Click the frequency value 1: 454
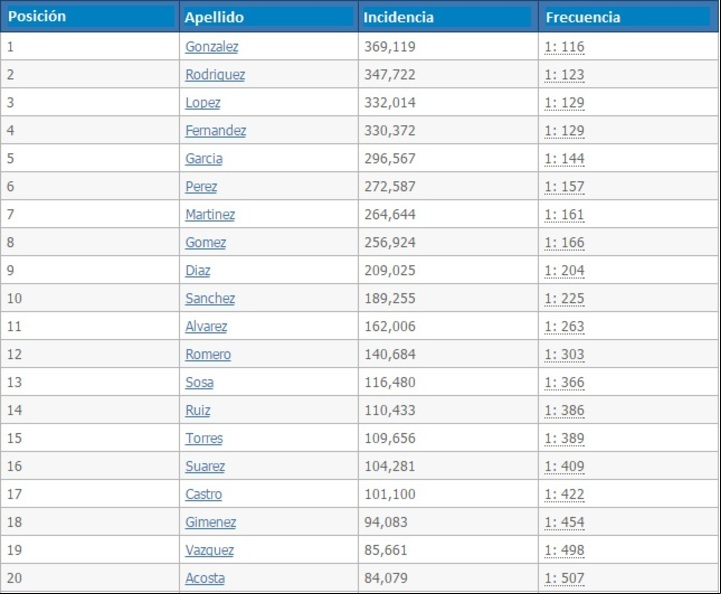The image size is (721, 594). [564, 522]
